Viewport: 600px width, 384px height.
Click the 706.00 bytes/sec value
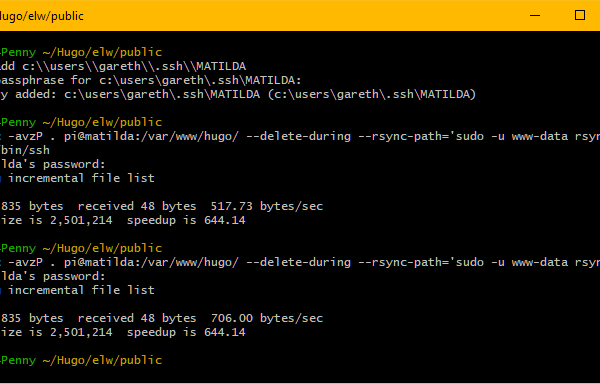tap(267, 318)
